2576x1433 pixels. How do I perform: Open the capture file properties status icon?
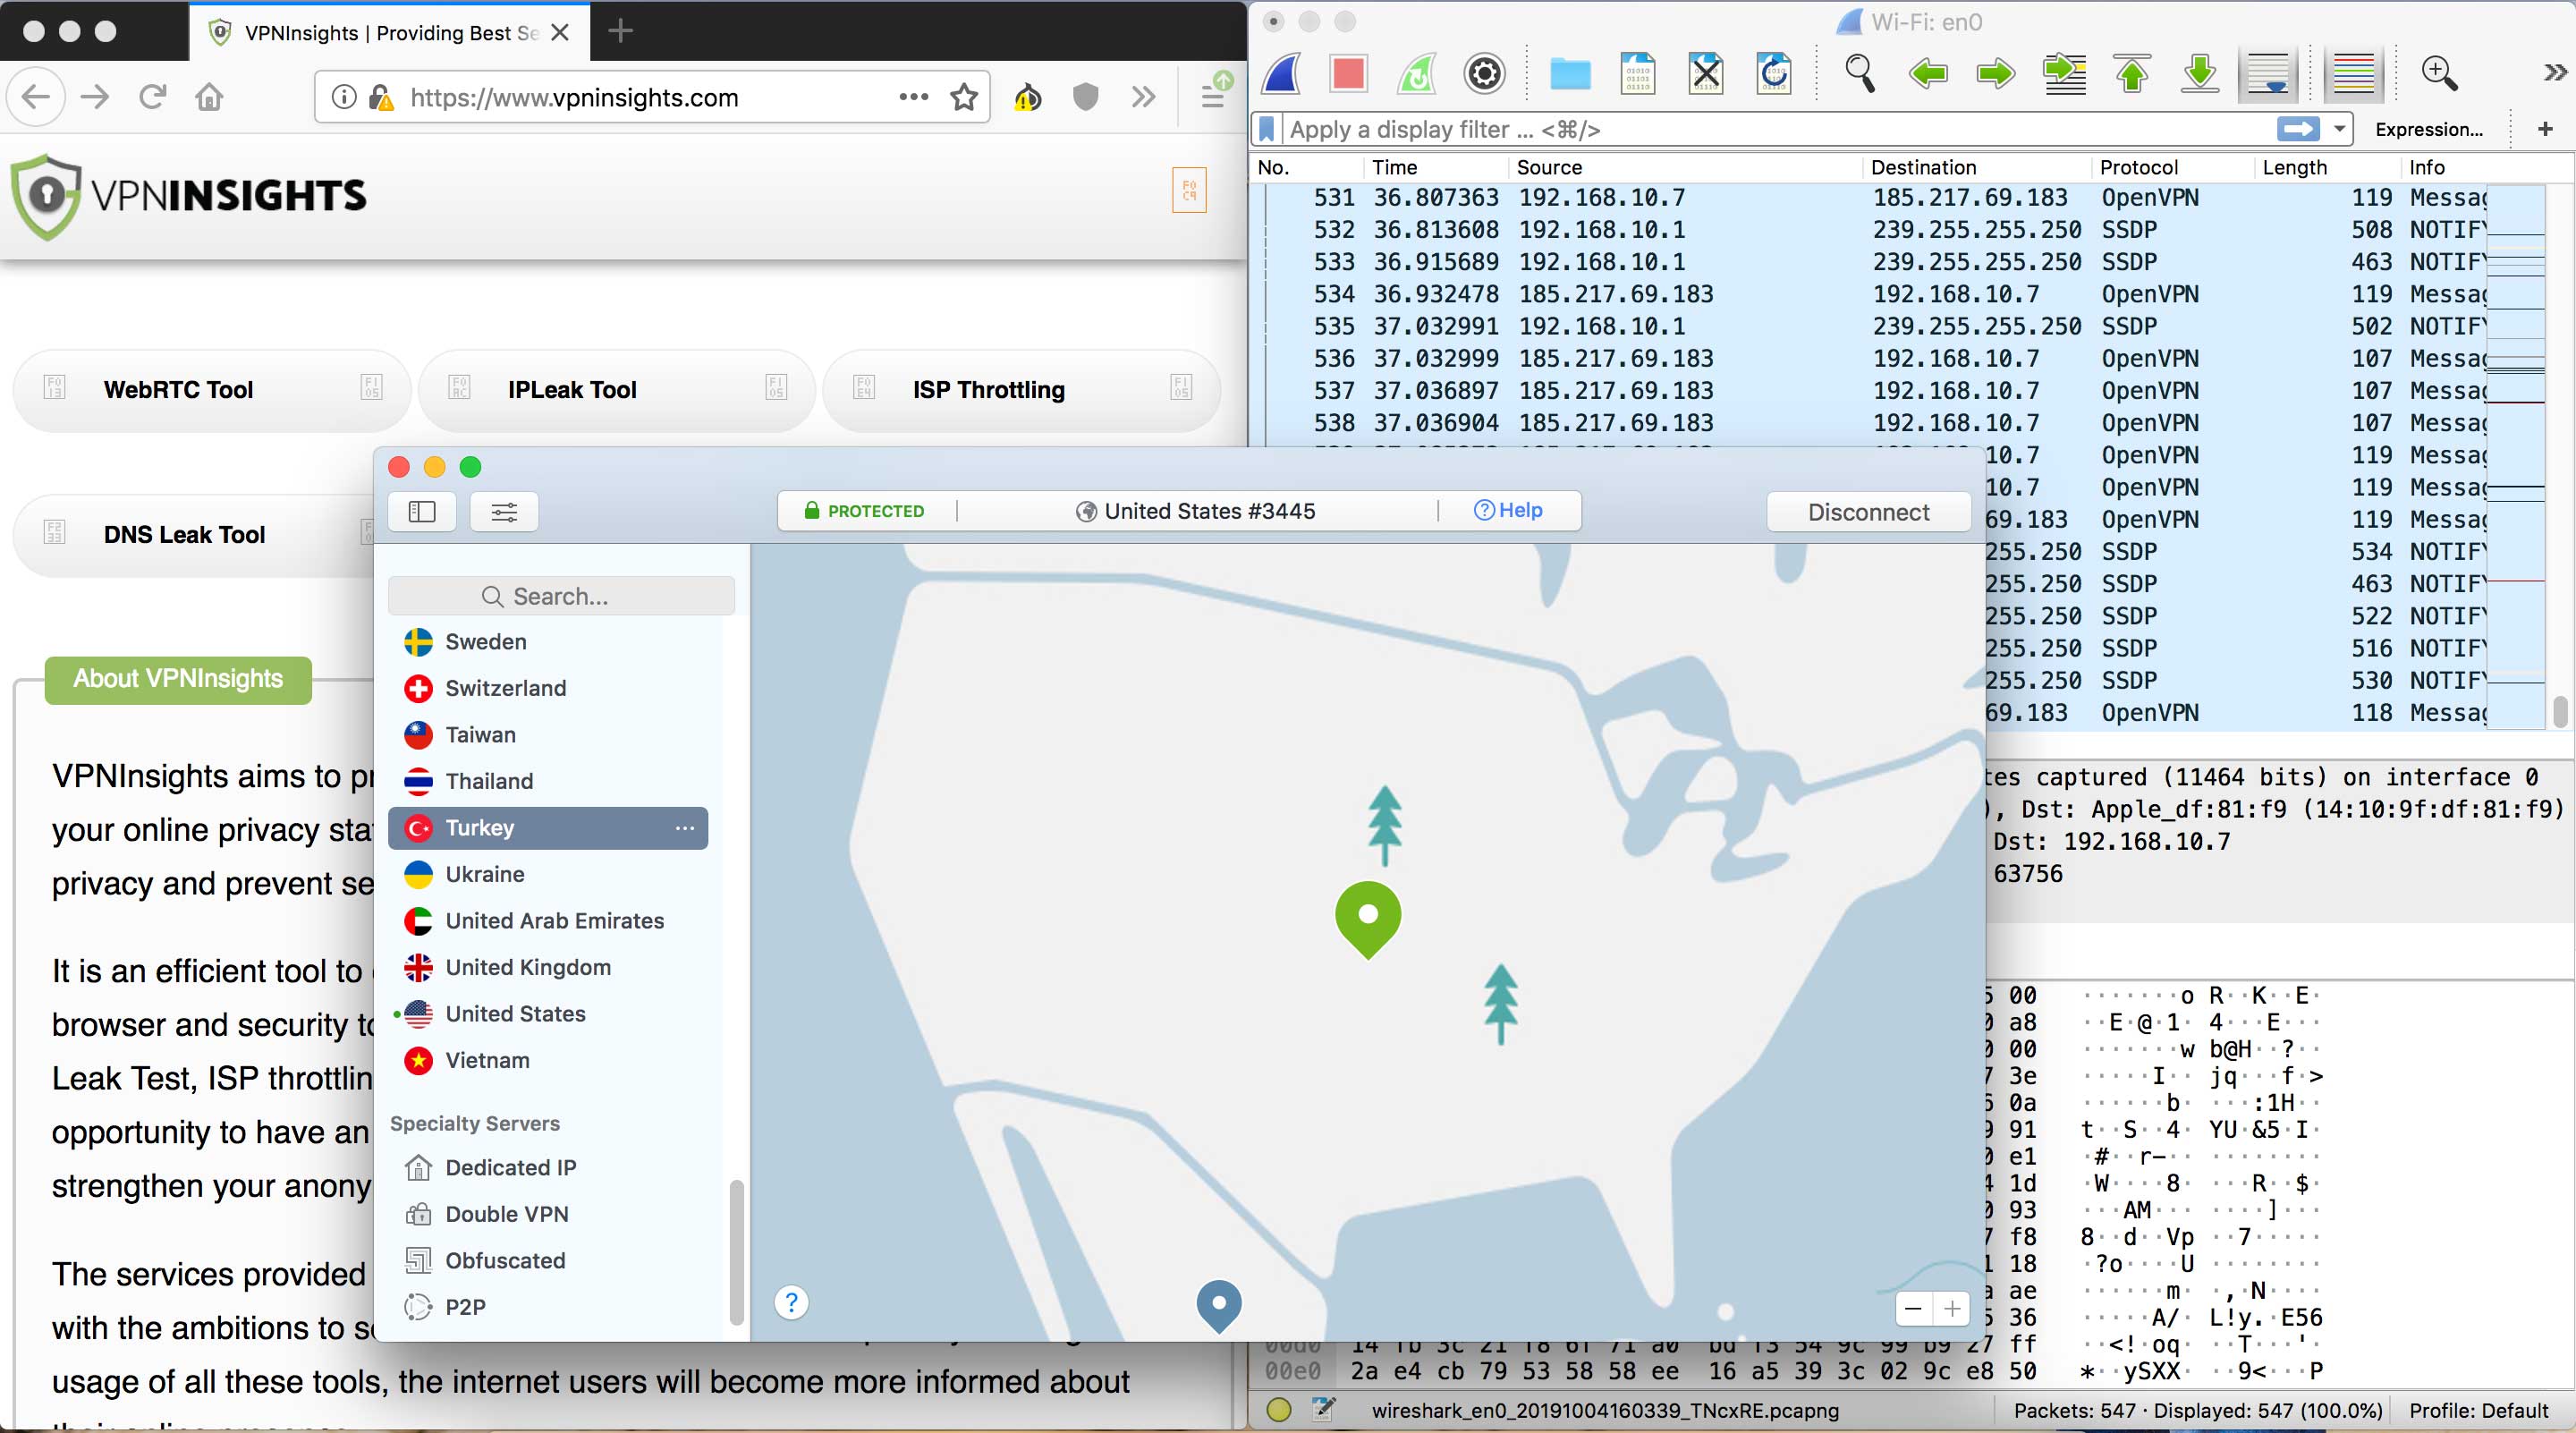pyautogui.click(x=1278, y=1410)
